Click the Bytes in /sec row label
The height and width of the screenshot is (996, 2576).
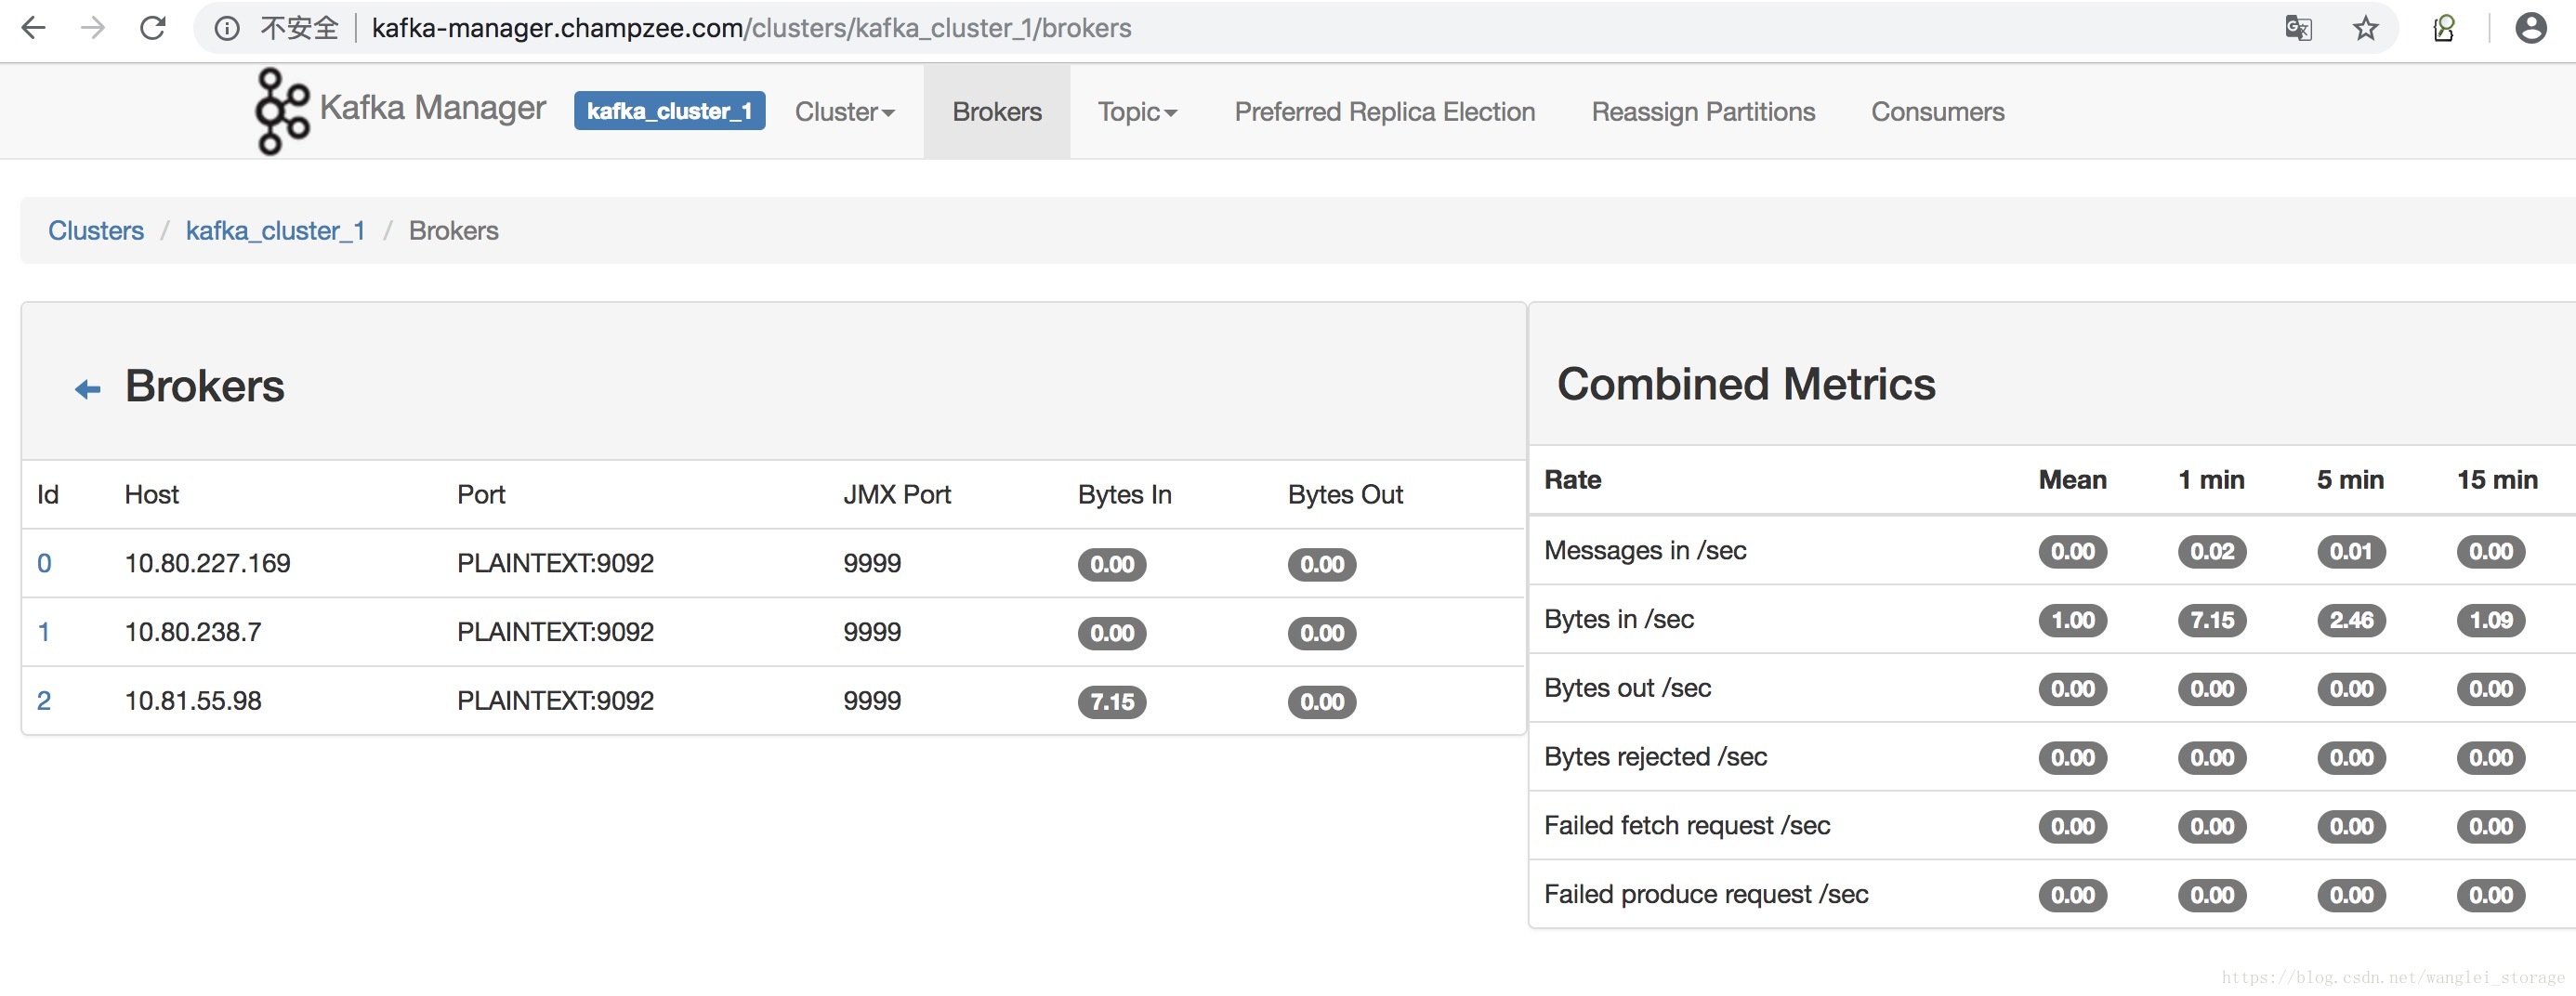[x=1619, y=619]
